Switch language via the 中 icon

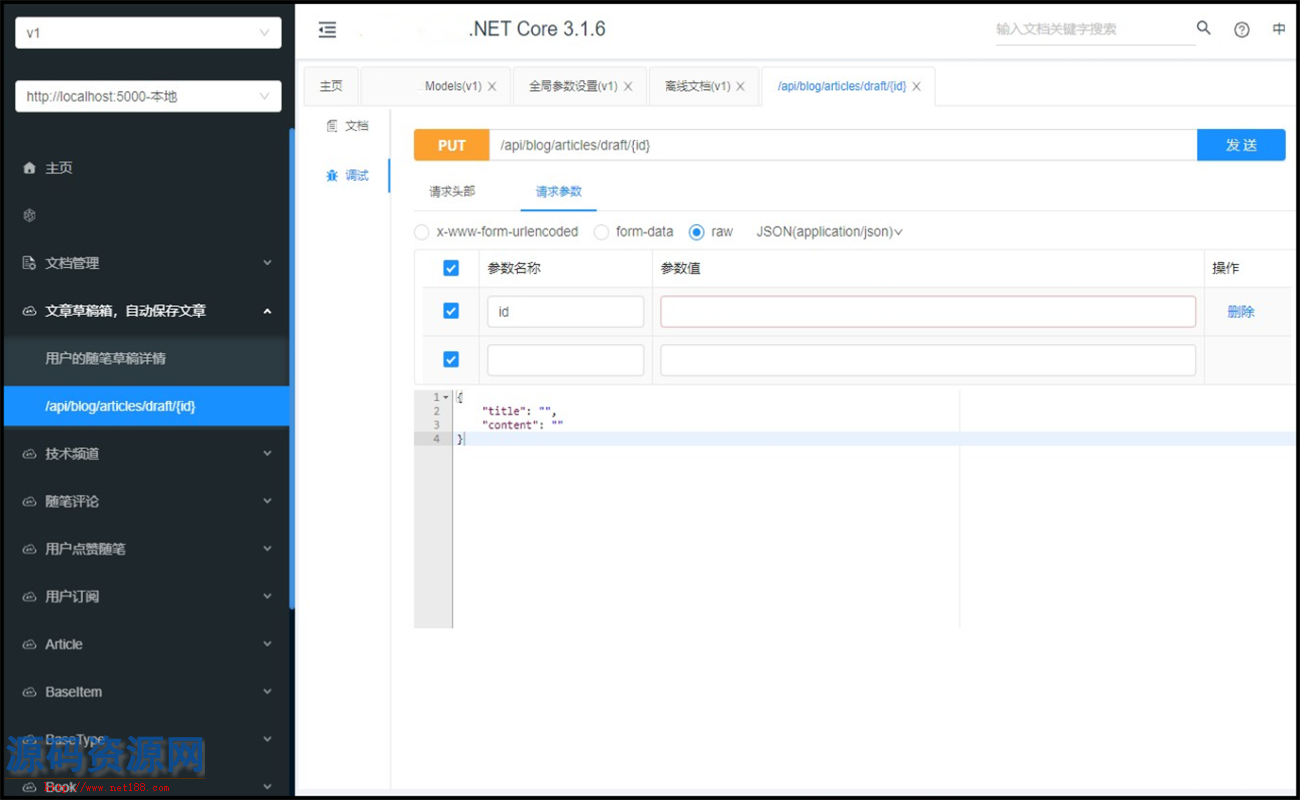click(1279, 30)
